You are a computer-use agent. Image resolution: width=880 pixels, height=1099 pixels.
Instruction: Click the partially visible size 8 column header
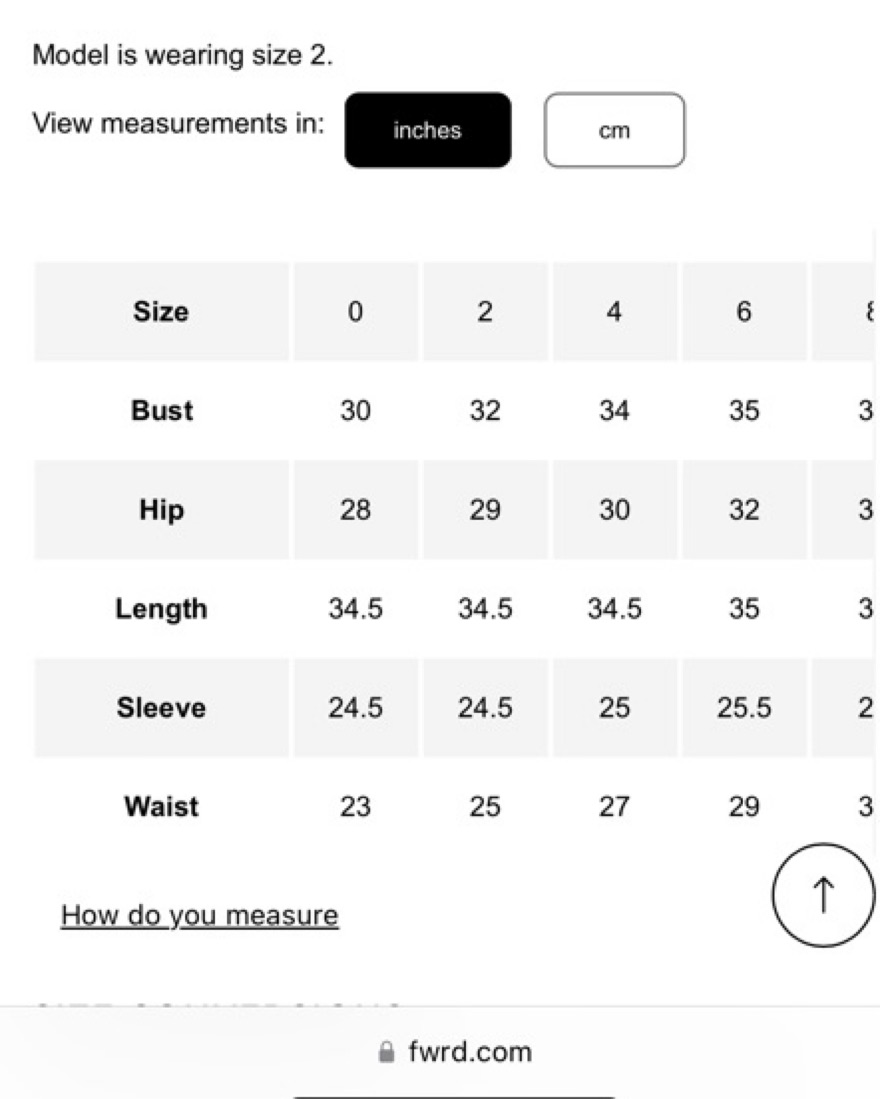(845, 311)
